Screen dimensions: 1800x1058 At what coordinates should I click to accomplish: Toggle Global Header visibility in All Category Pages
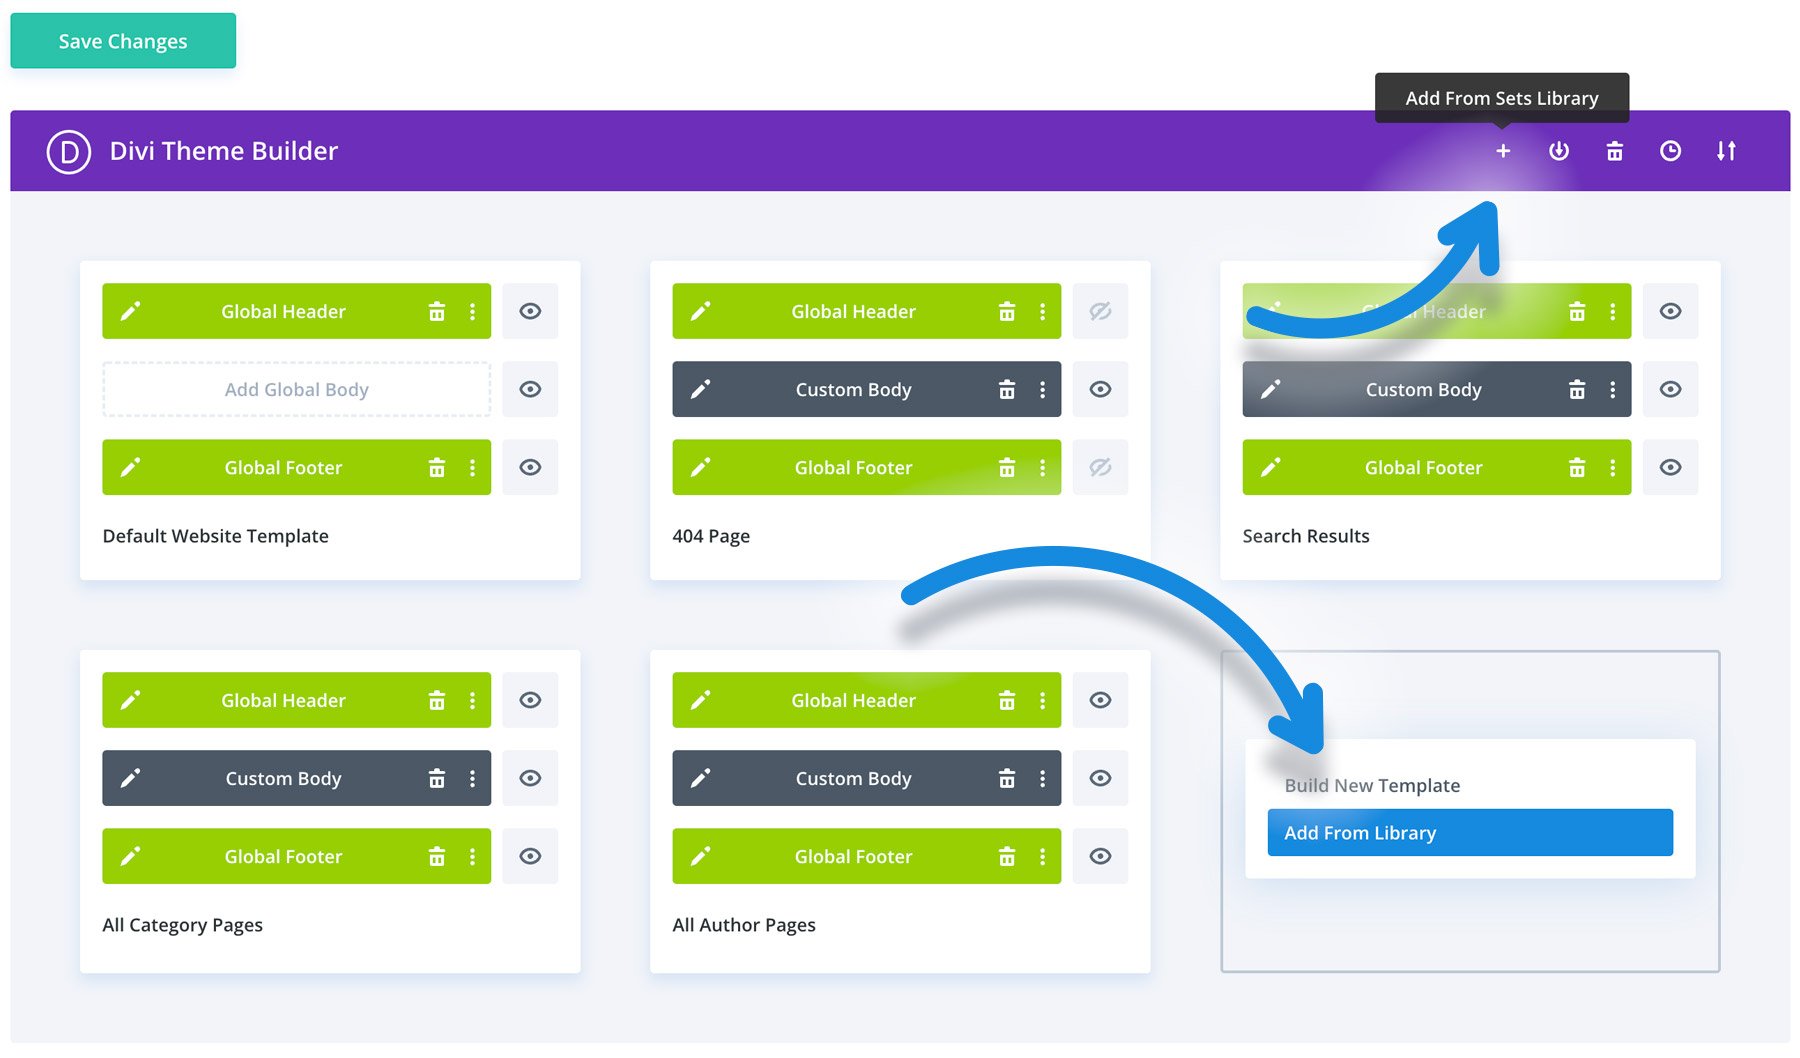coord(530,700)
